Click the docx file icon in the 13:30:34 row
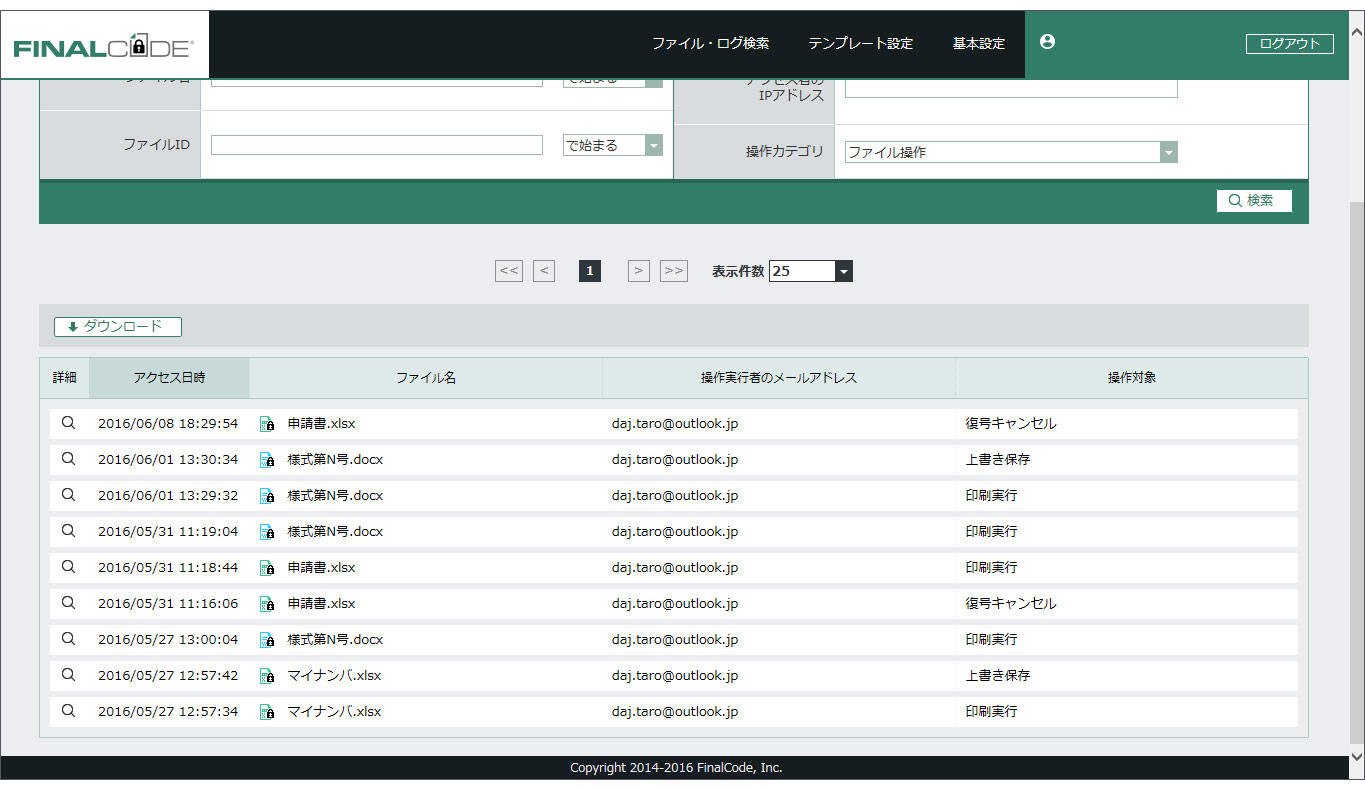 267,460
